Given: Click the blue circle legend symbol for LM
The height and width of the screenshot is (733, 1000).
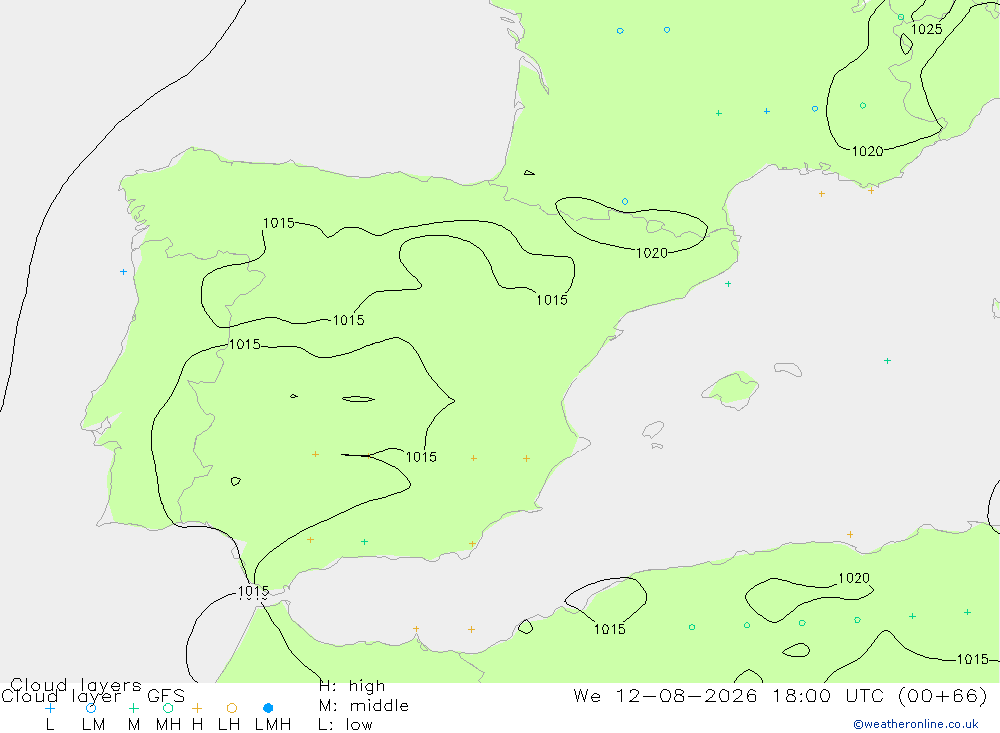Looking at the screenshot, I should 91,708.
